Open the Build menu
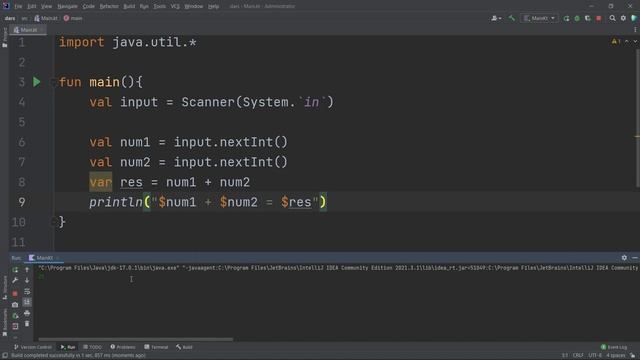Viewport: 640px width, 360px height. (x=129, y=6)
